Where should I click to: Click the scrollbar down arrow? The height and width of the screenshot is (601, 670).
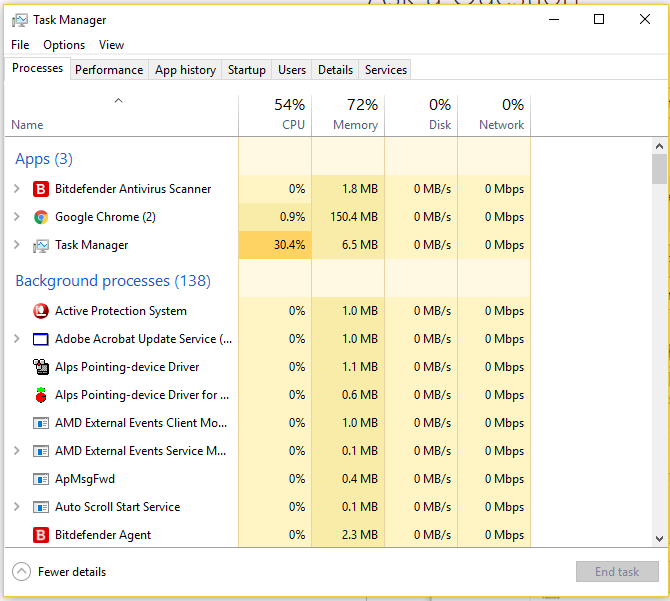659,539
